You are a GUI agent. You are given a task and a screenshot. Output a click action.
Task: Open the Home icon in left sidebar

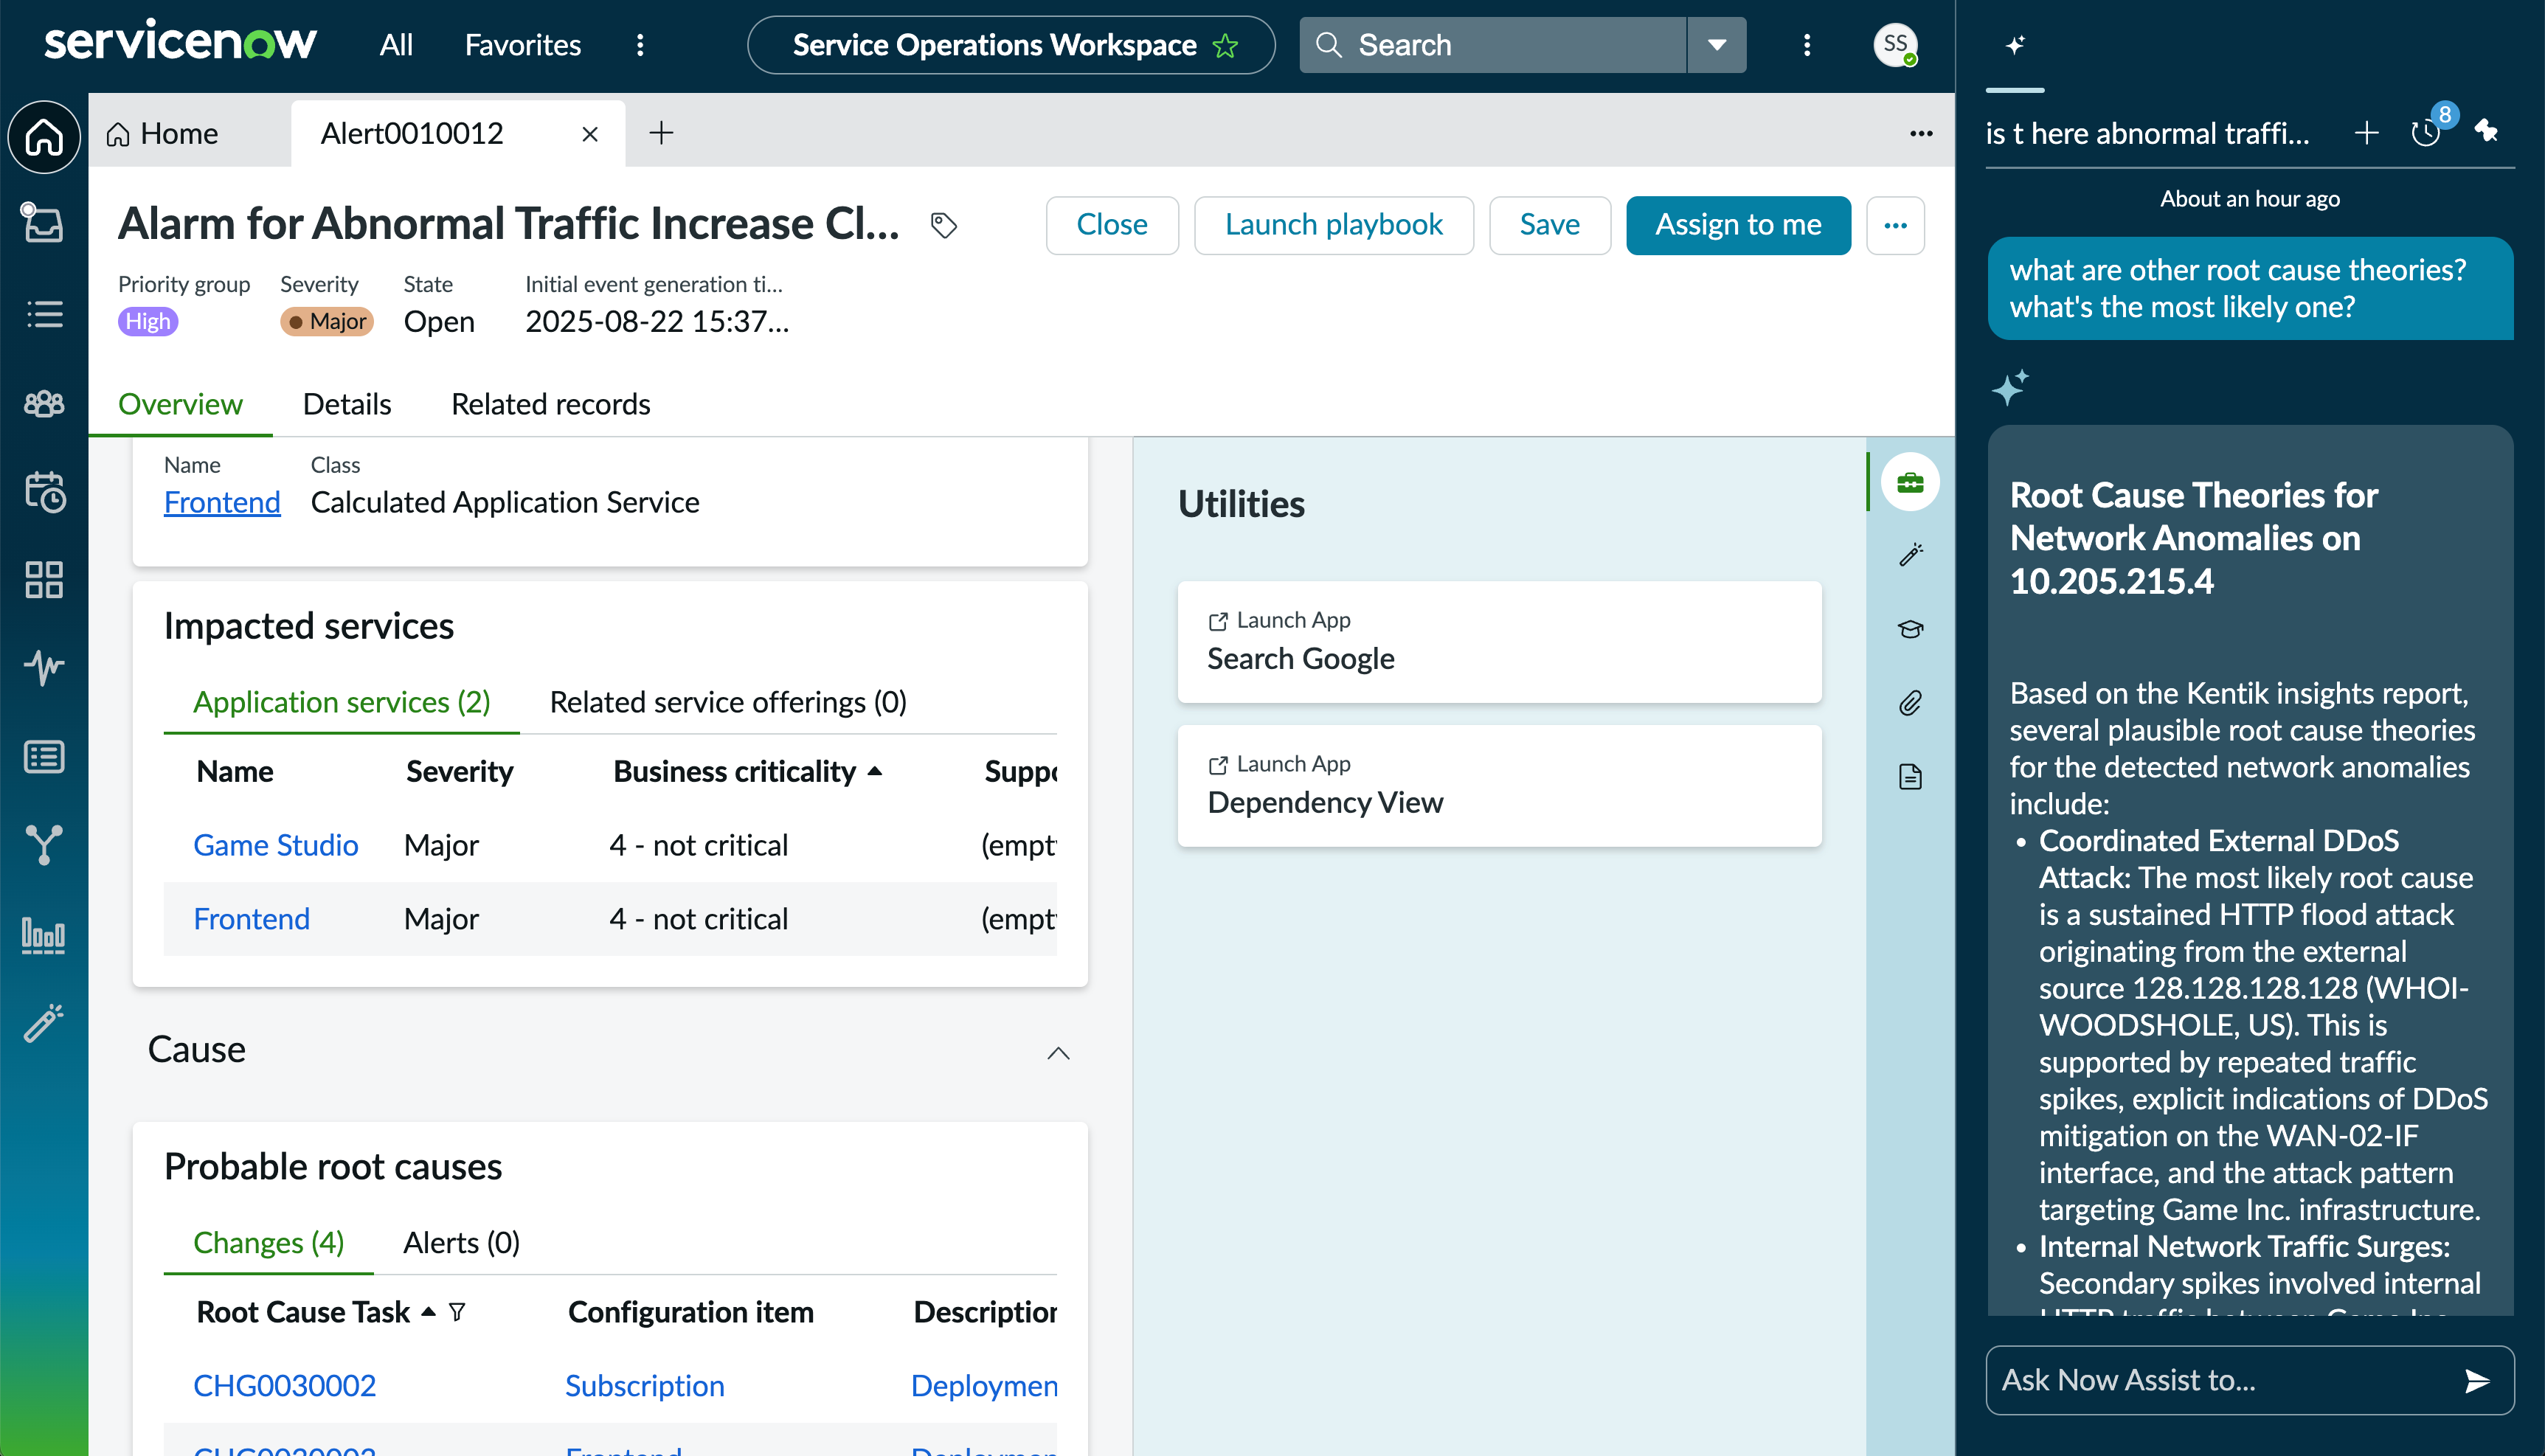(x=44, y=137)
